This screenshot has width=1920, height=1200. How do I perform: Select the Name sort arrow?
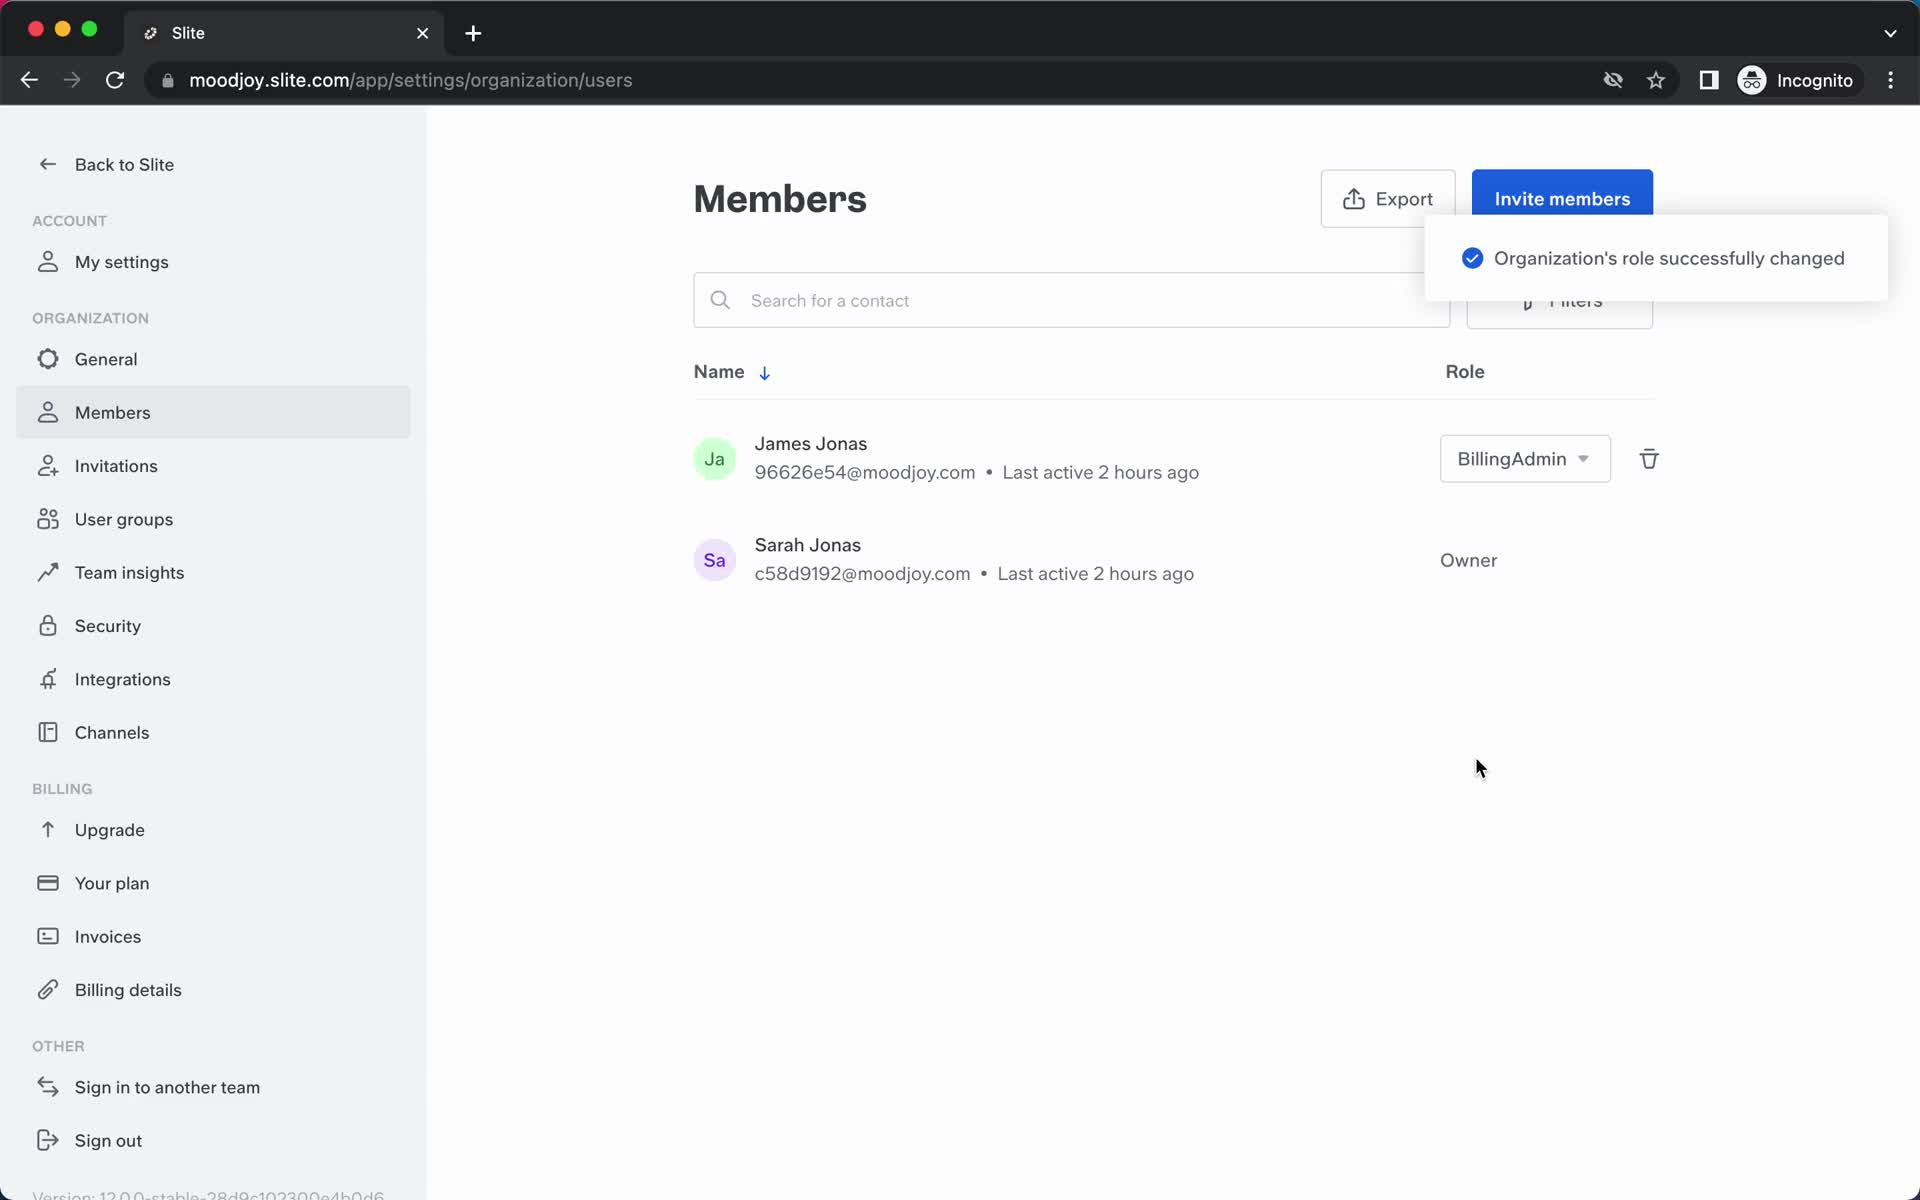pyautogui.click(x=764, y=372)
